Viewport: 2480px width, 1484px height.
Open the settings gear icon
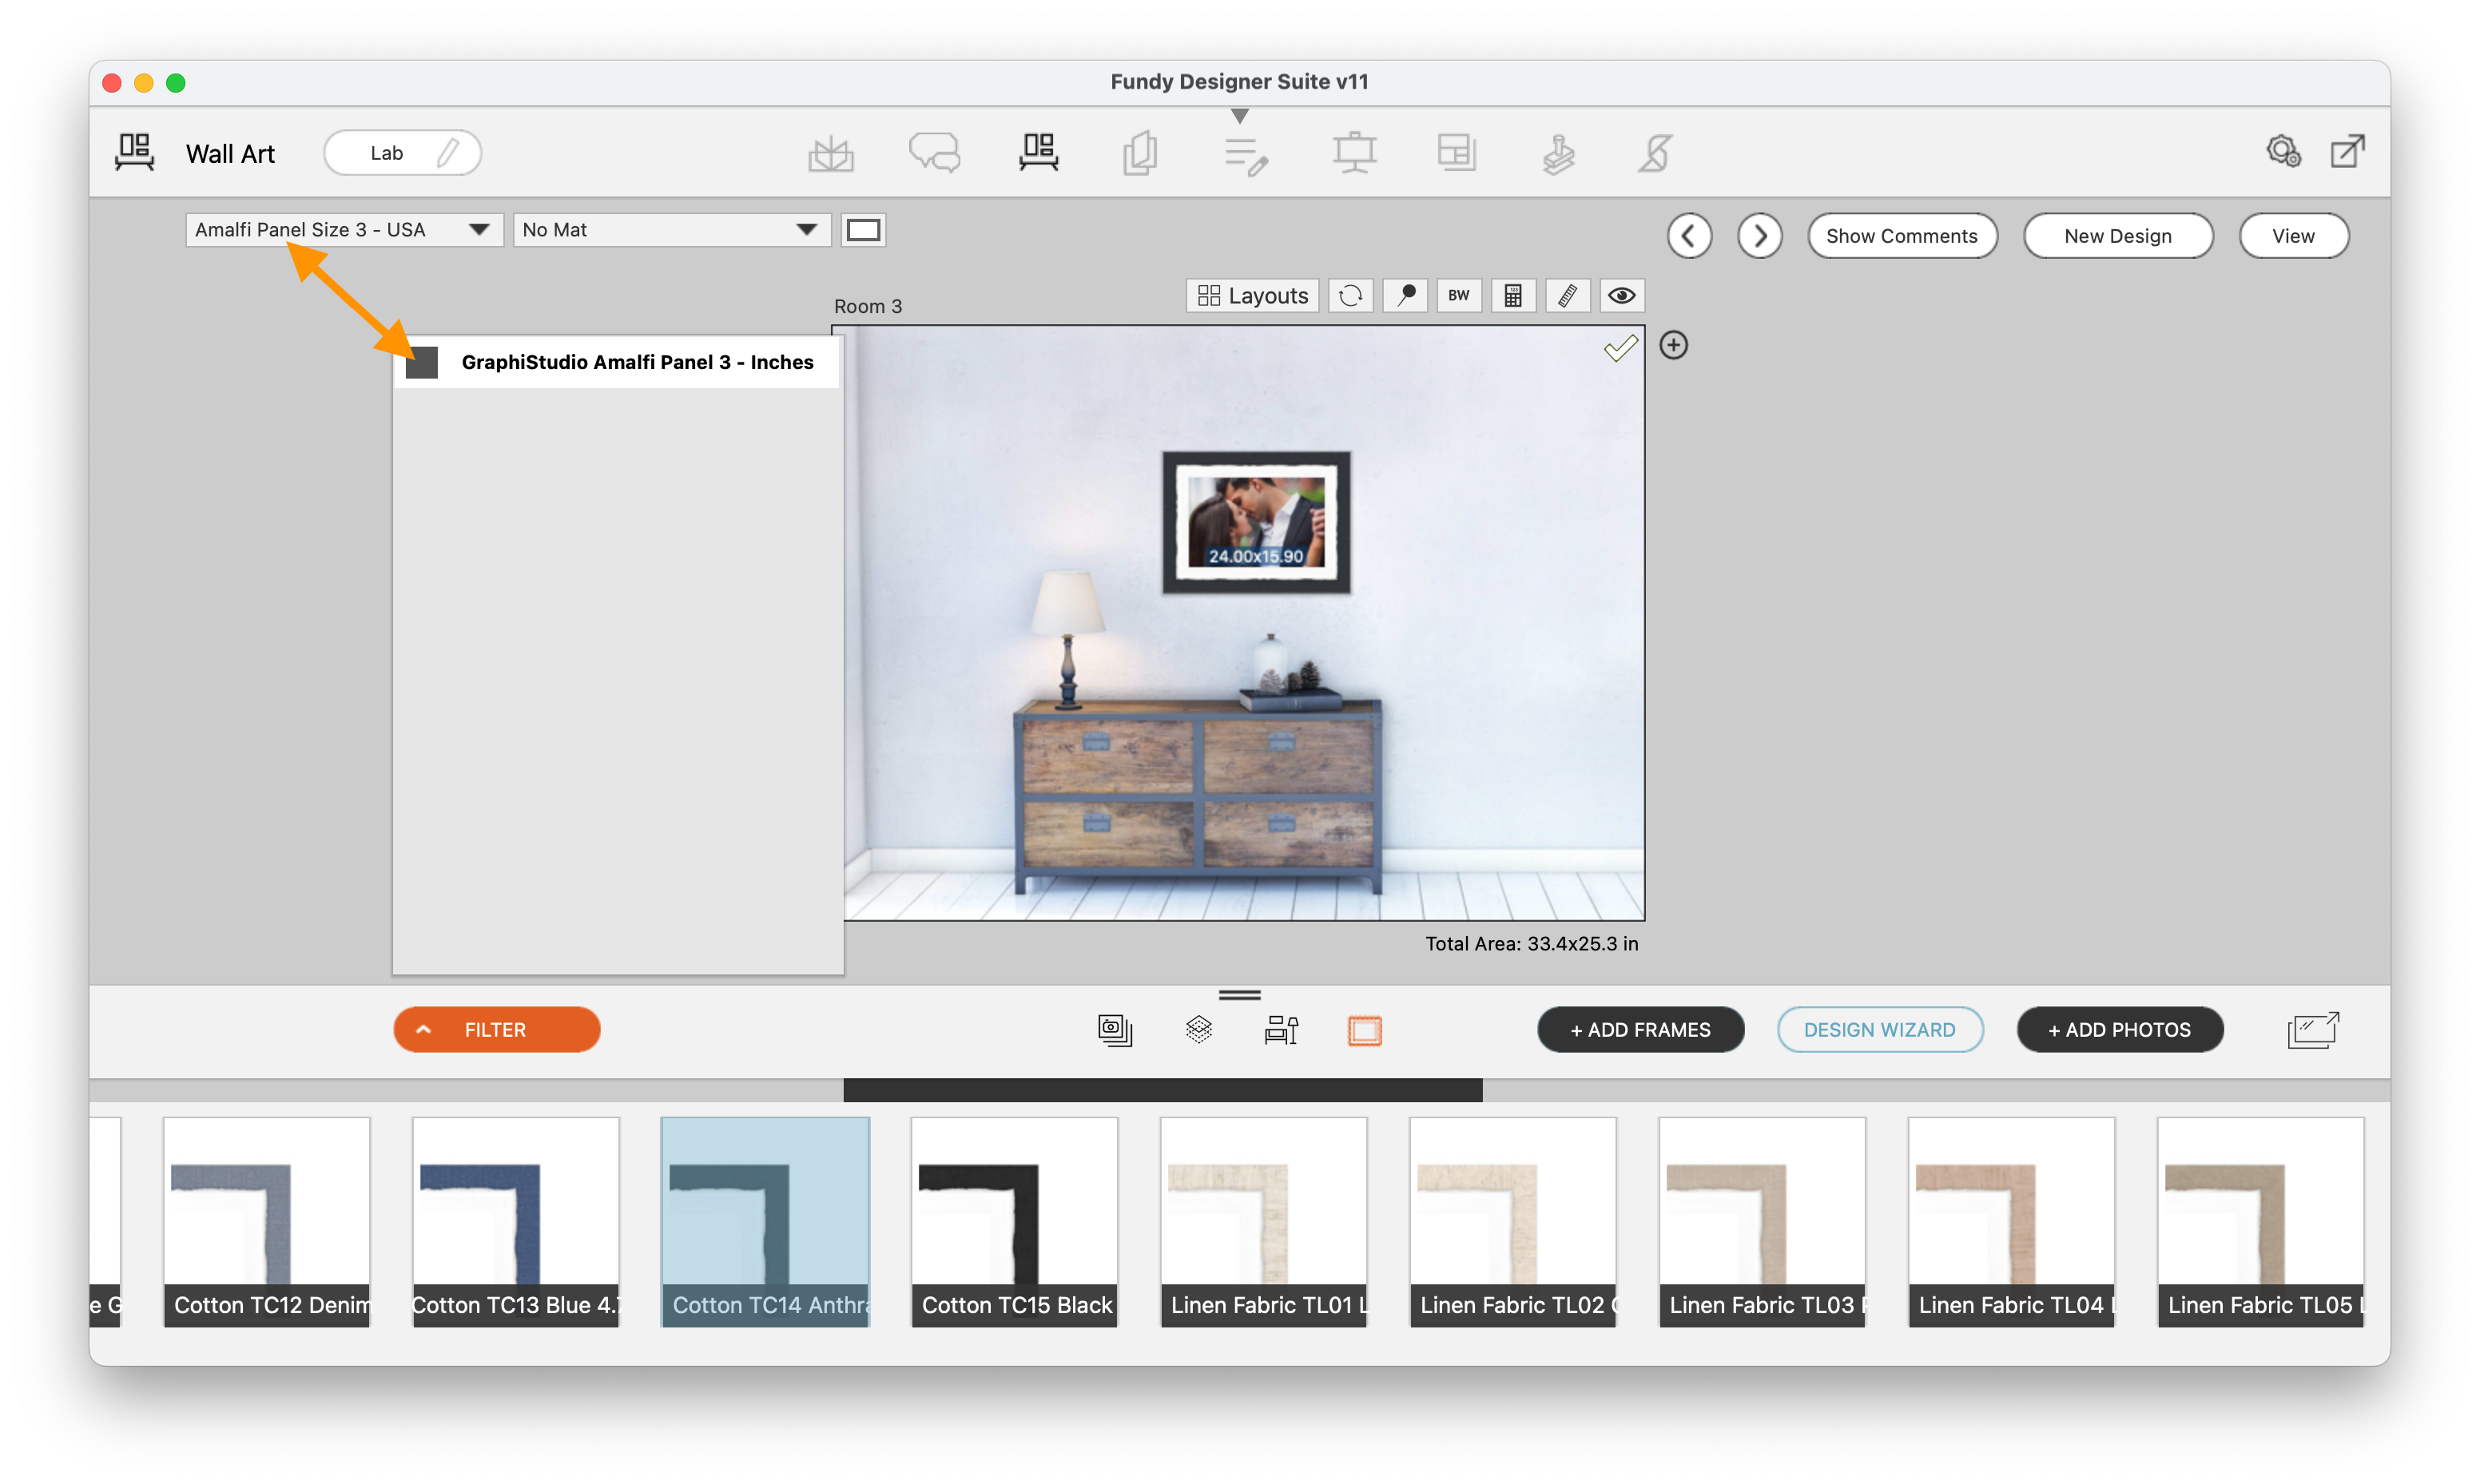[2283, 151]
